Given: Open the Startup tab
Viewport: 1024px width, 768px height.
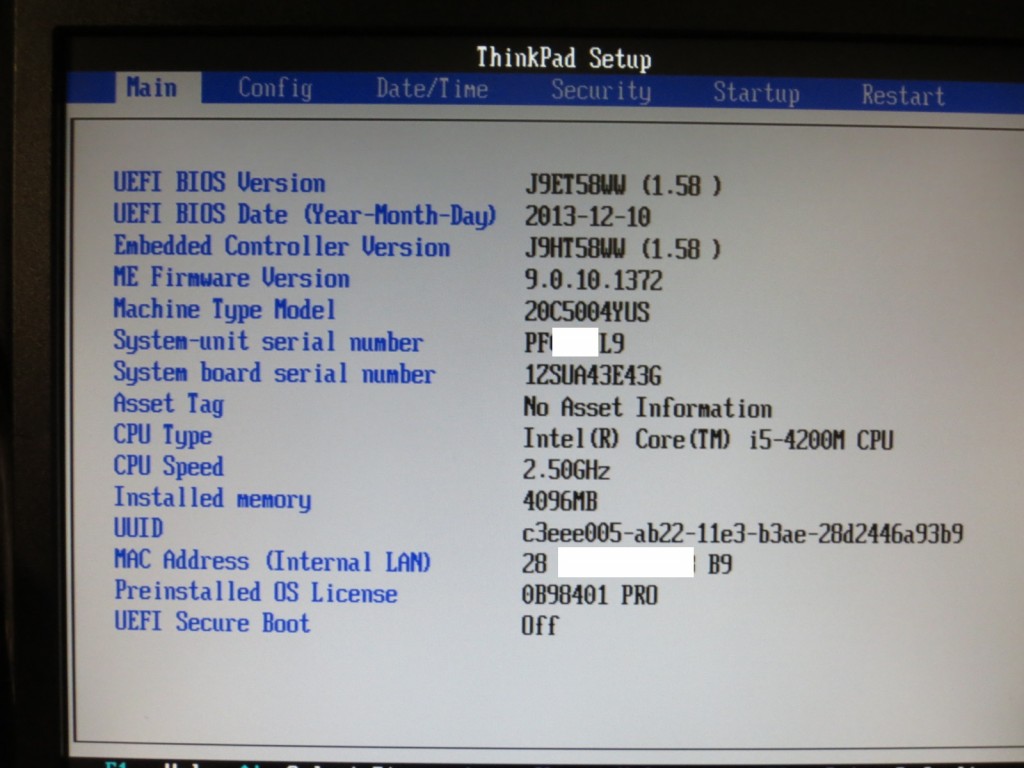Looking at the screenshot, I should point(756,93).
